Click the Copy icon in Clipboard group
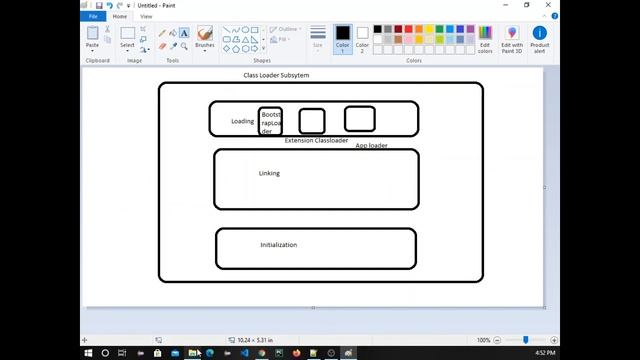 107,39
